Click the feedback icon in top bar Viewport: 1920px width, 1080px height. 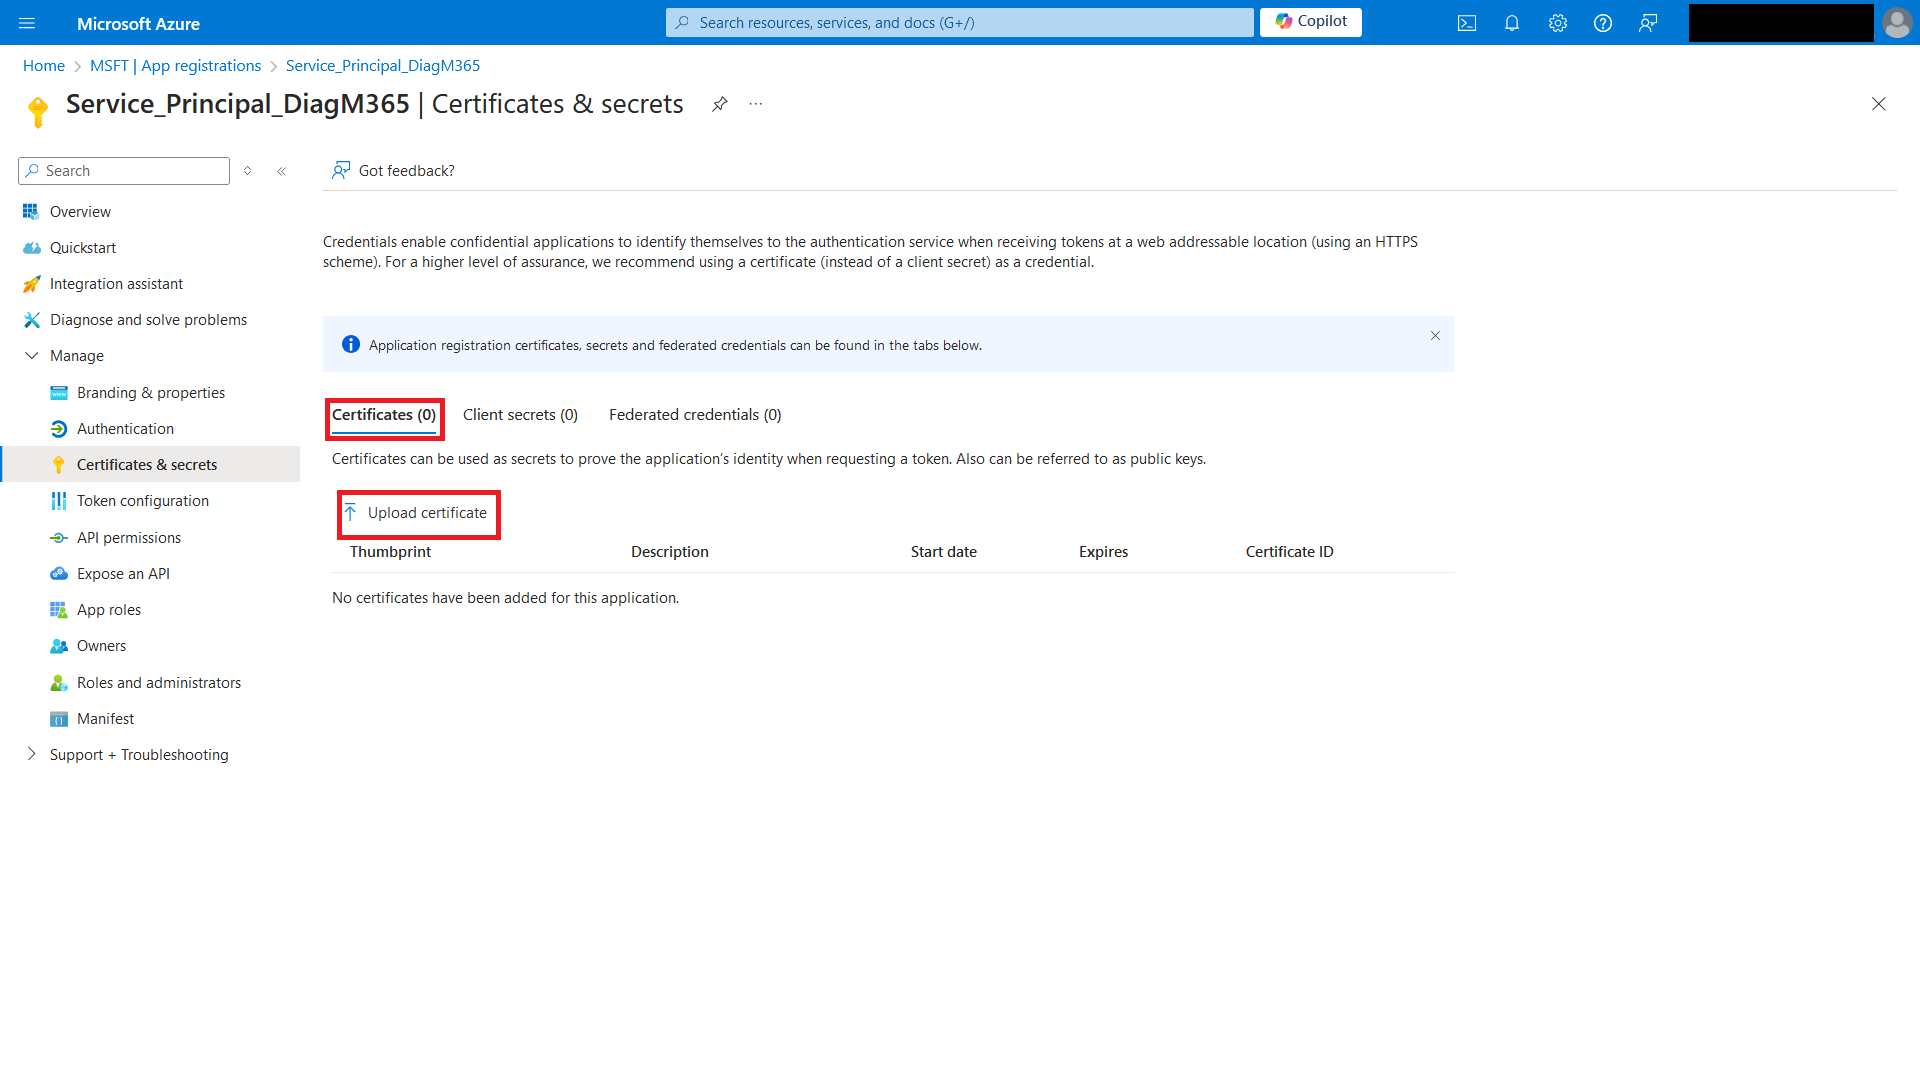pyautogui.click(x=1648, y=23)
